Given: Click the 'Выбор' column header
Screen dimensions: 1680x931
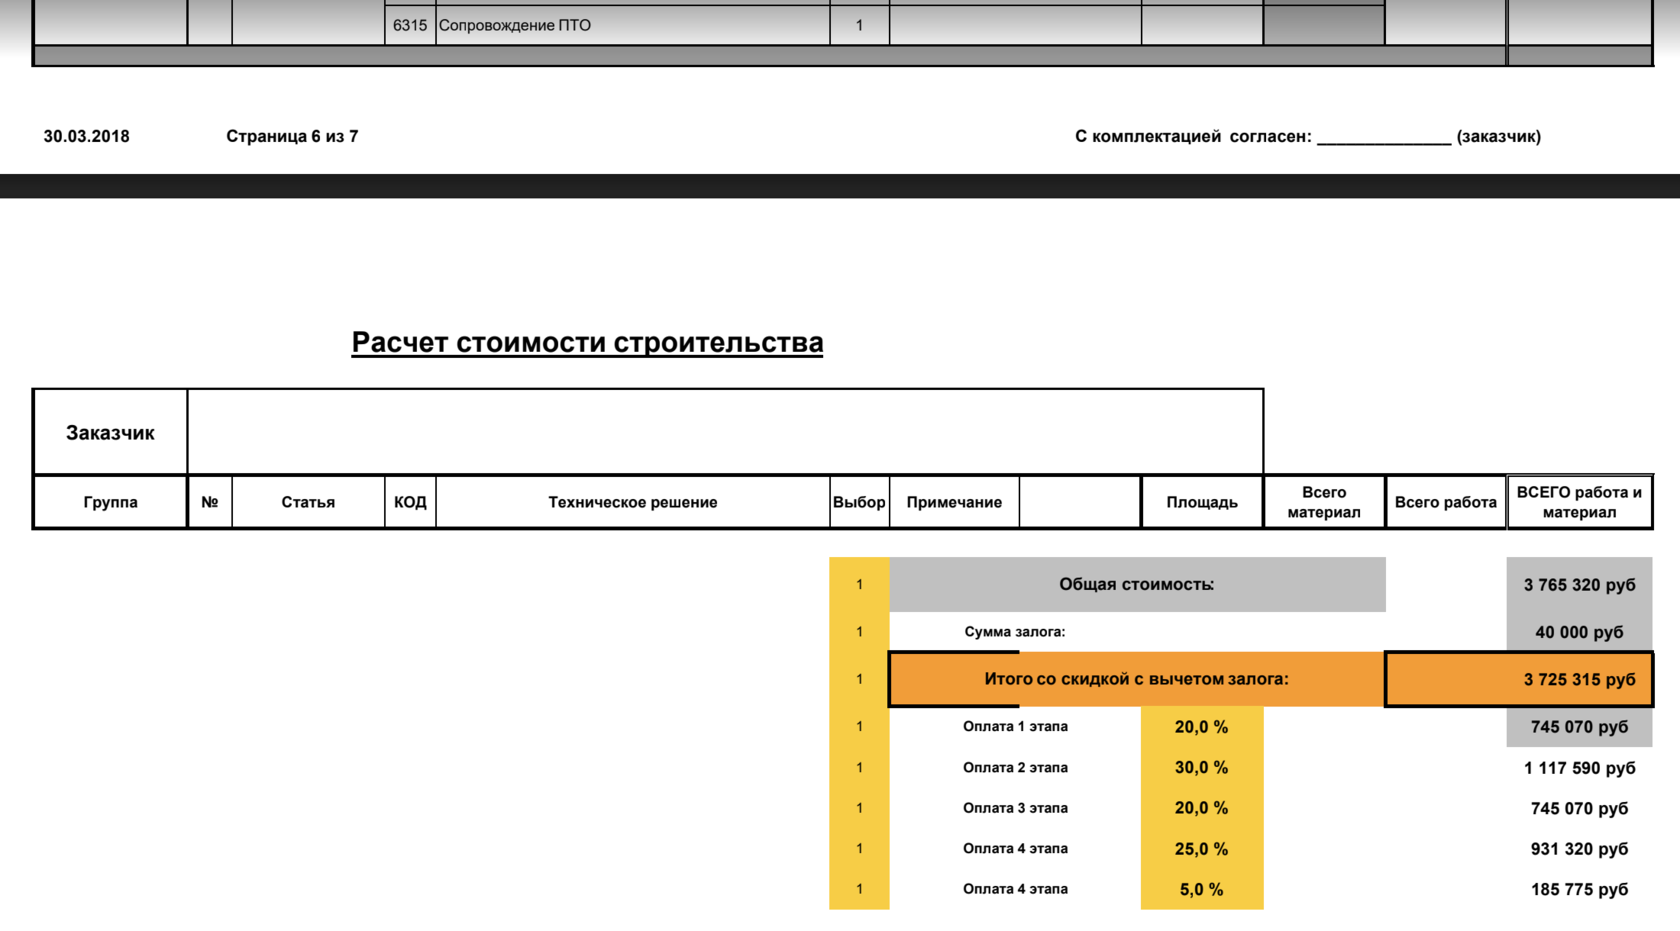Looking at the screenshot, I should pos(859,502).
